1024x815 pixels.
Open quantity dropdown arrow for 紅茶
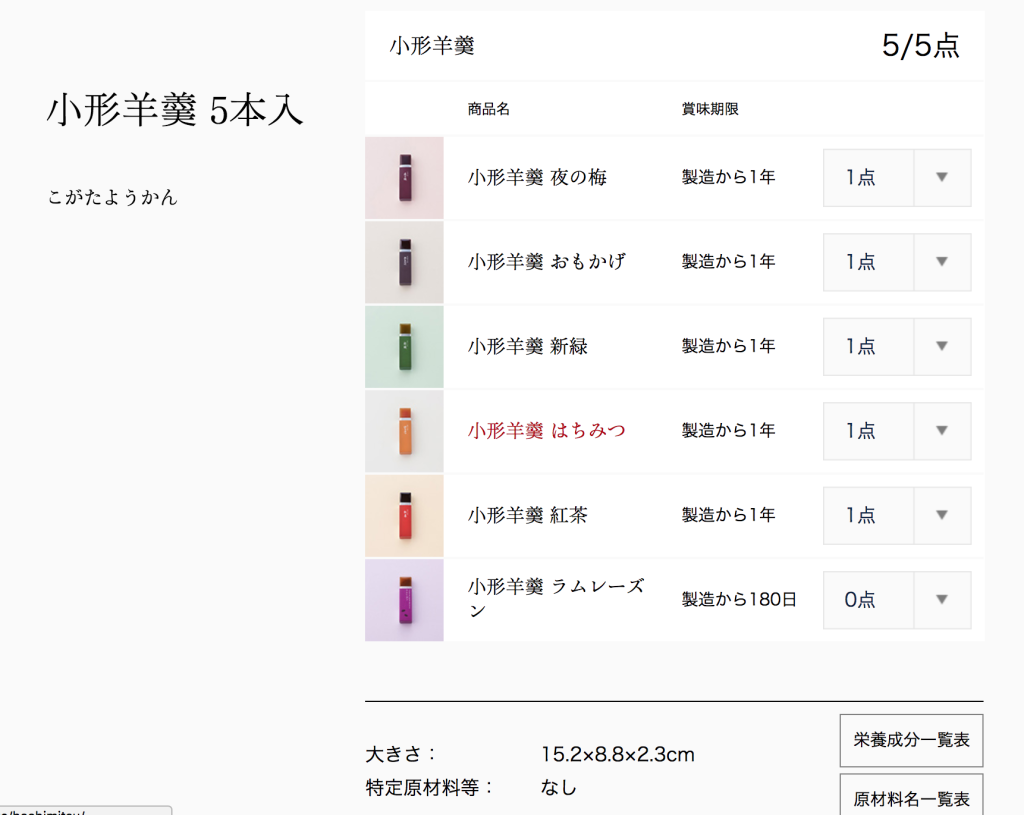[x=941, y=516]
